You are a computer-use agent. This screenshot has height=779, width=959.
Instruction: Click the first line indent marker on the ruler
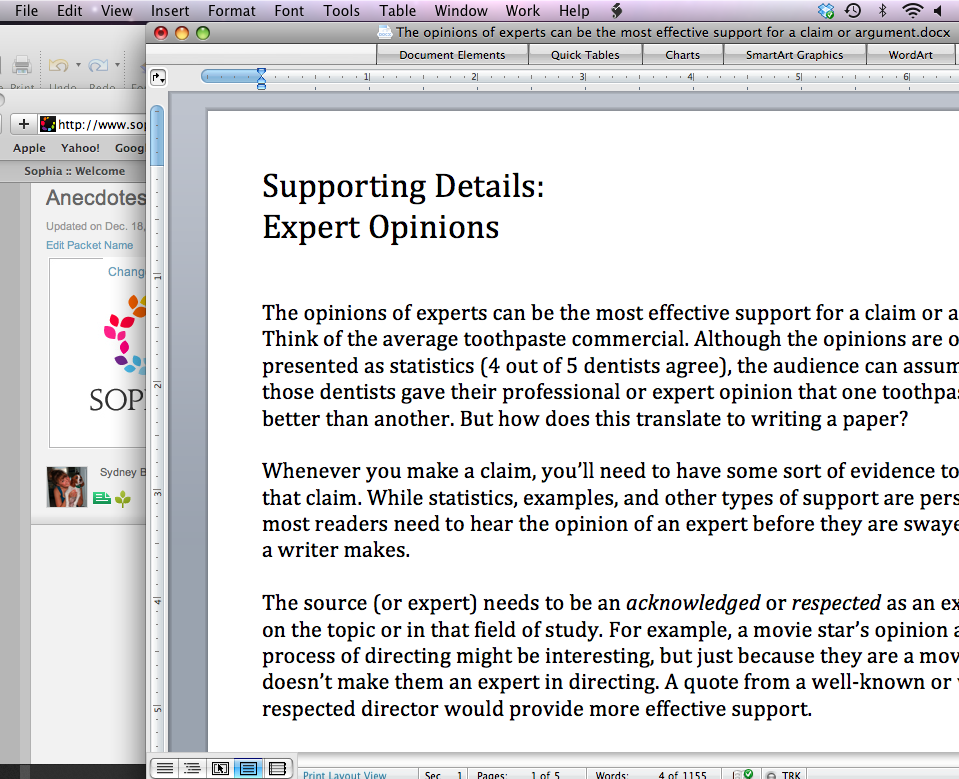261,73
